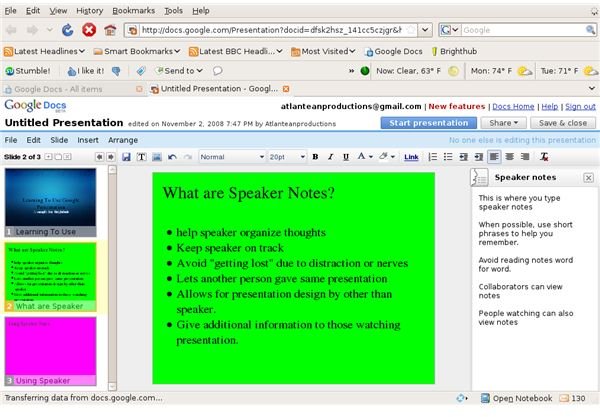The image size is (600, 417).
Task: Click the New features link
Action: click(457, 106)
